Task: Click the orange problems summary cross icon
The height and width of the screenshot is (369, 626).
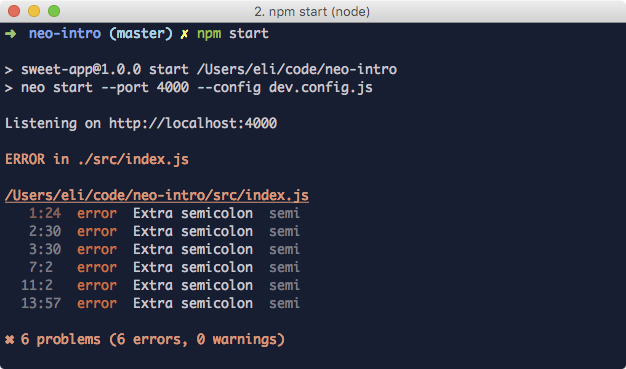Action: pyautogui.click(x=9, y=340)
